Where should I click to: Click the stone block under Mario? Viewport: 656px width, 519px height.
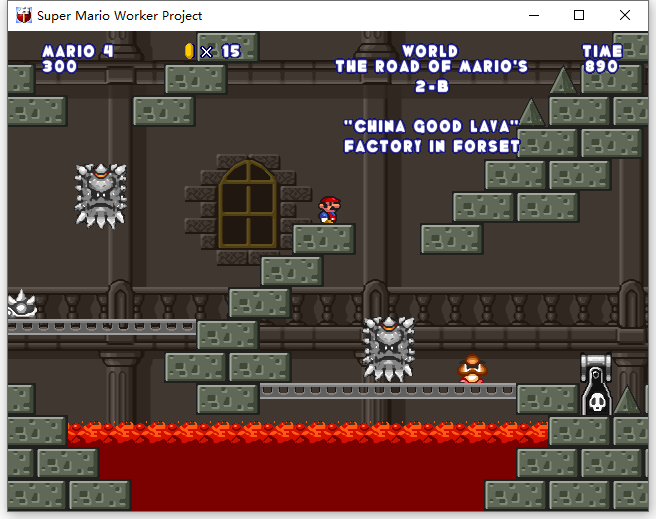click(324, 239)
